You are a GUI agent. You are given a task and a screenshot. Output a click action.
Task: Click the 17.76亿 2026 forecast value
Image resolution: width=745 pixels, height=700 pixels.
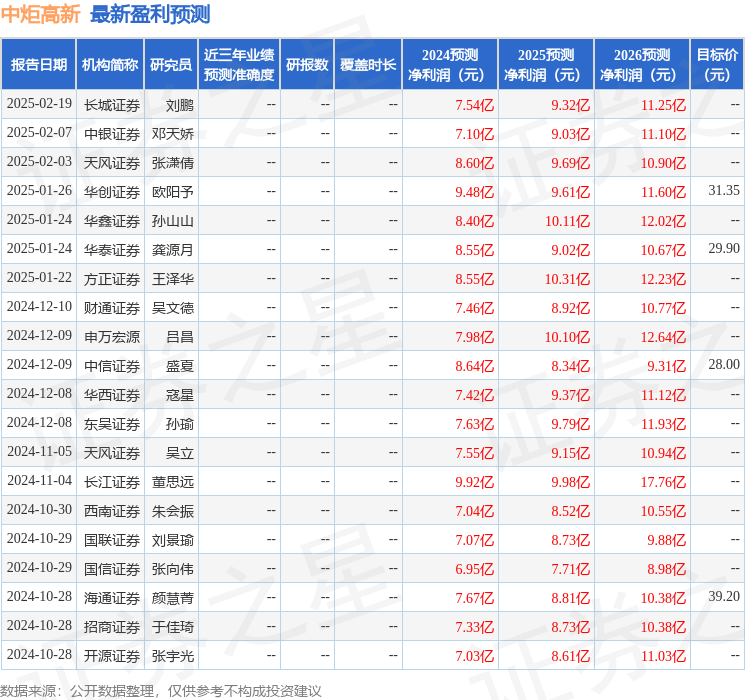663,482
